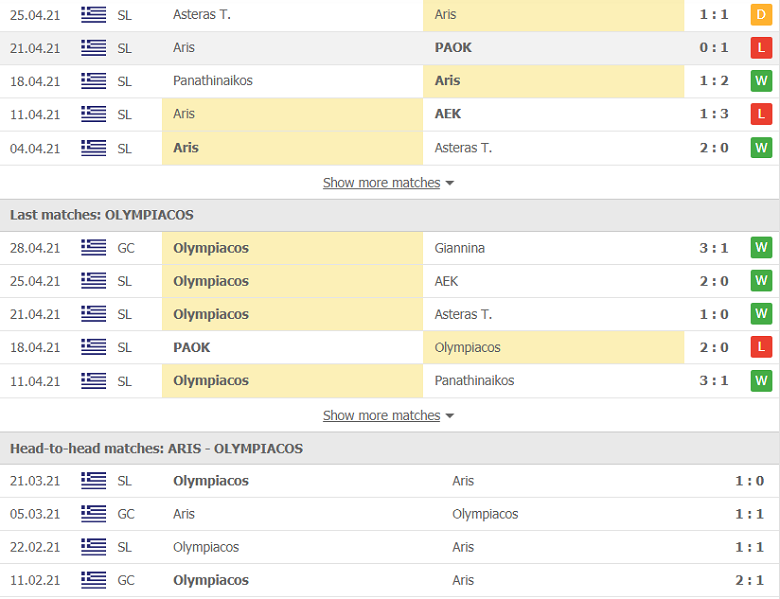Click the 1 : 1 score in the 05.03.21 head-to-head row
Image resolution: width=780 pixels, height=599 pixels.
[x=750, y=514]
